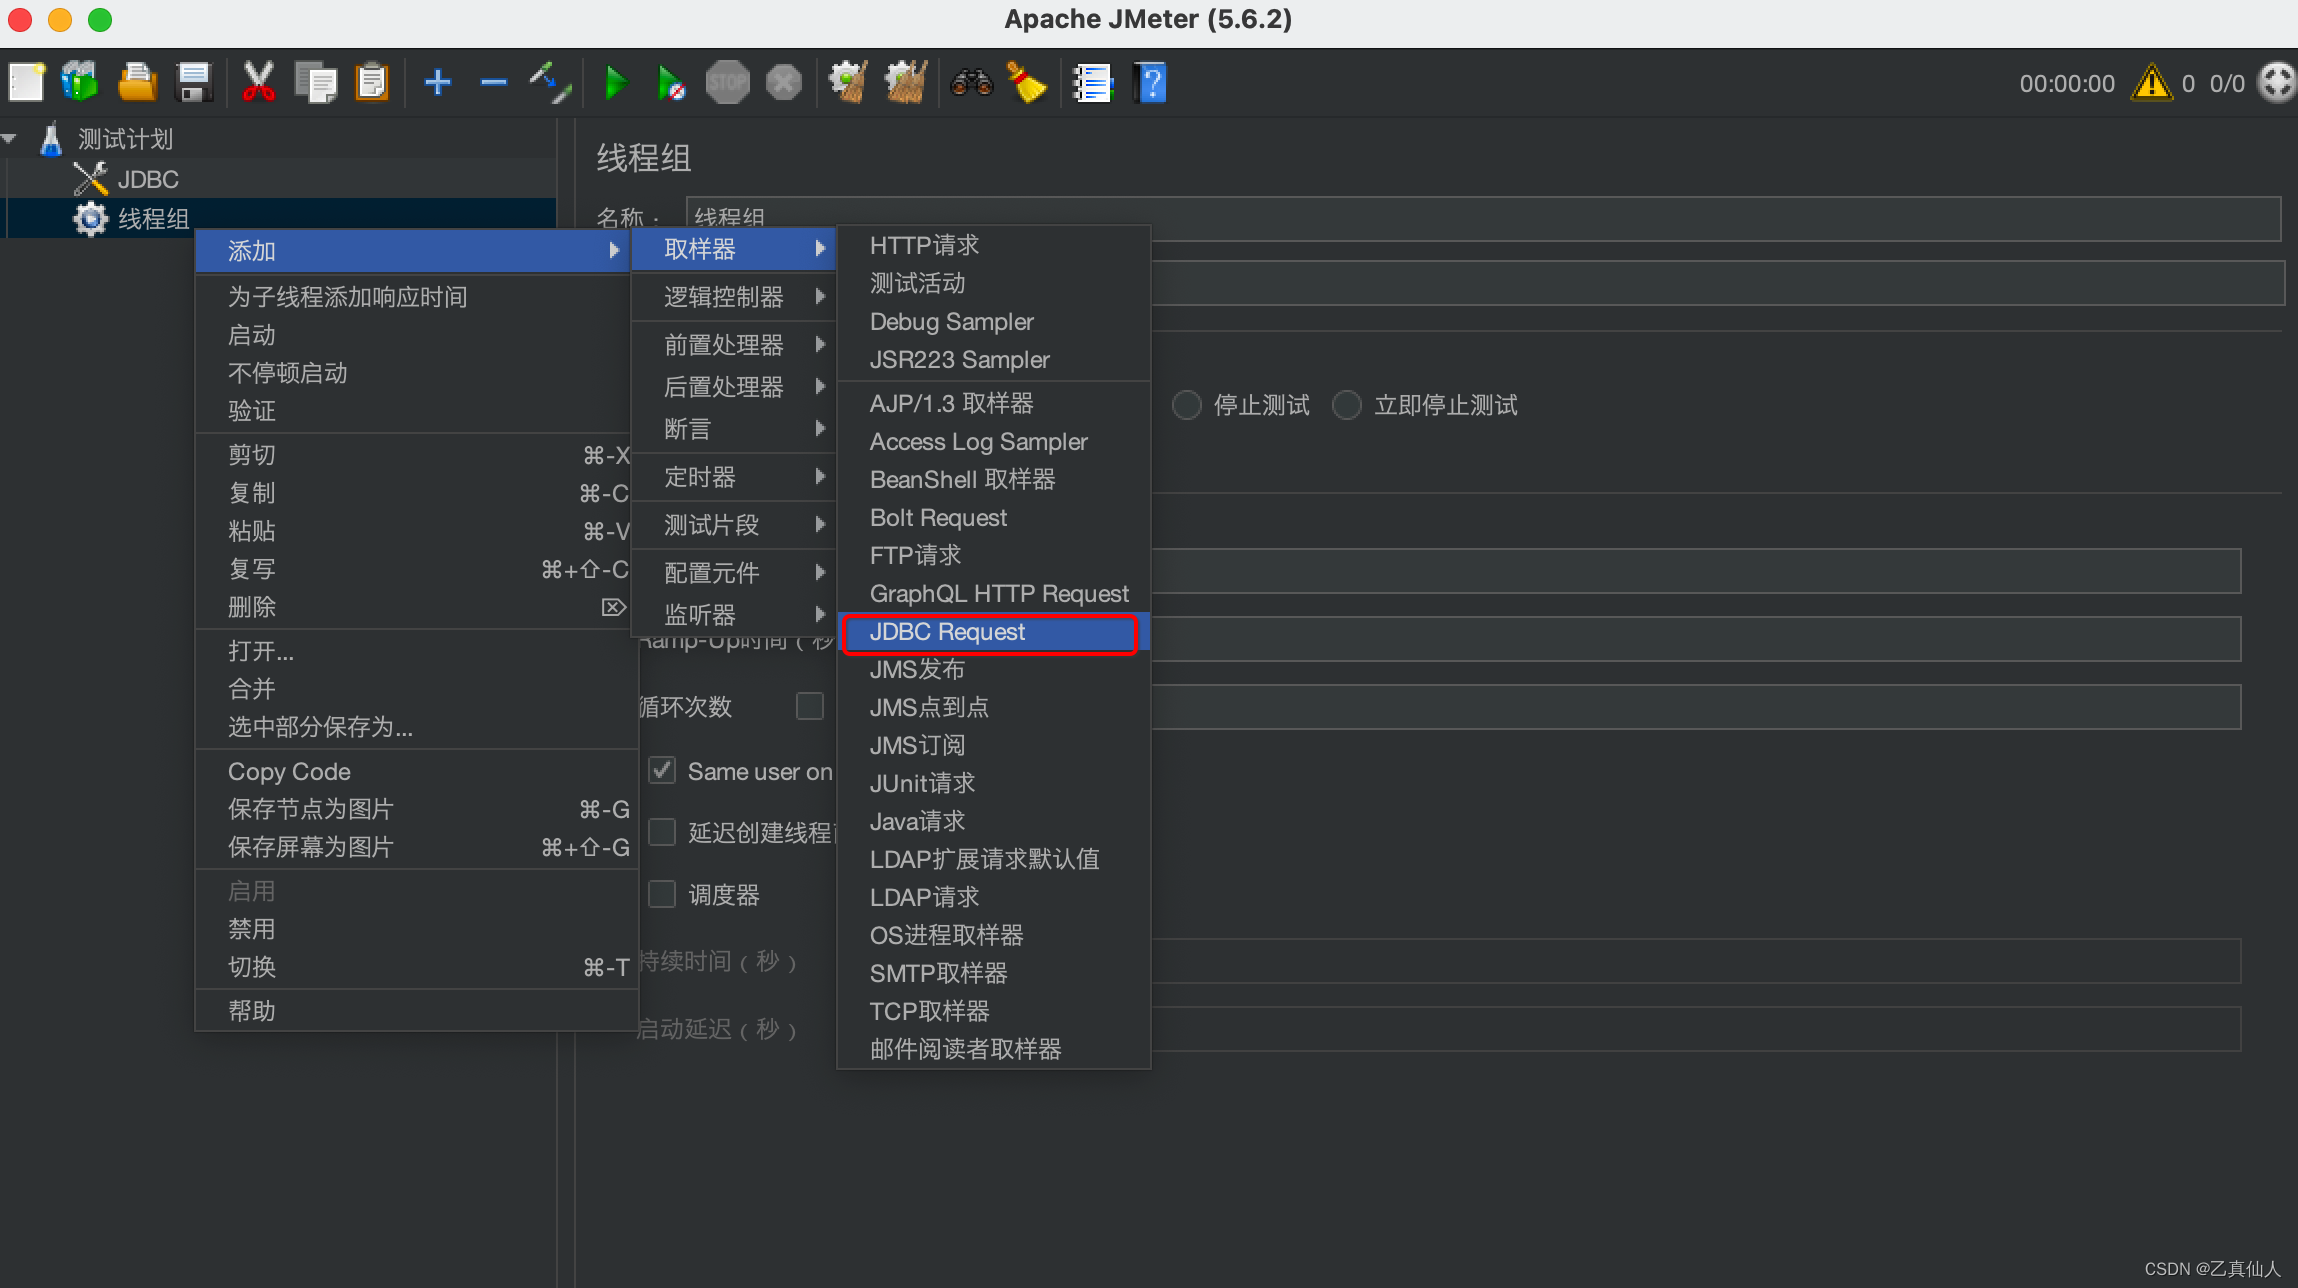Expand the 后置处理器 submenu
The width and height of the screenshot is (2298, 1288).
(x=735, y=387)
